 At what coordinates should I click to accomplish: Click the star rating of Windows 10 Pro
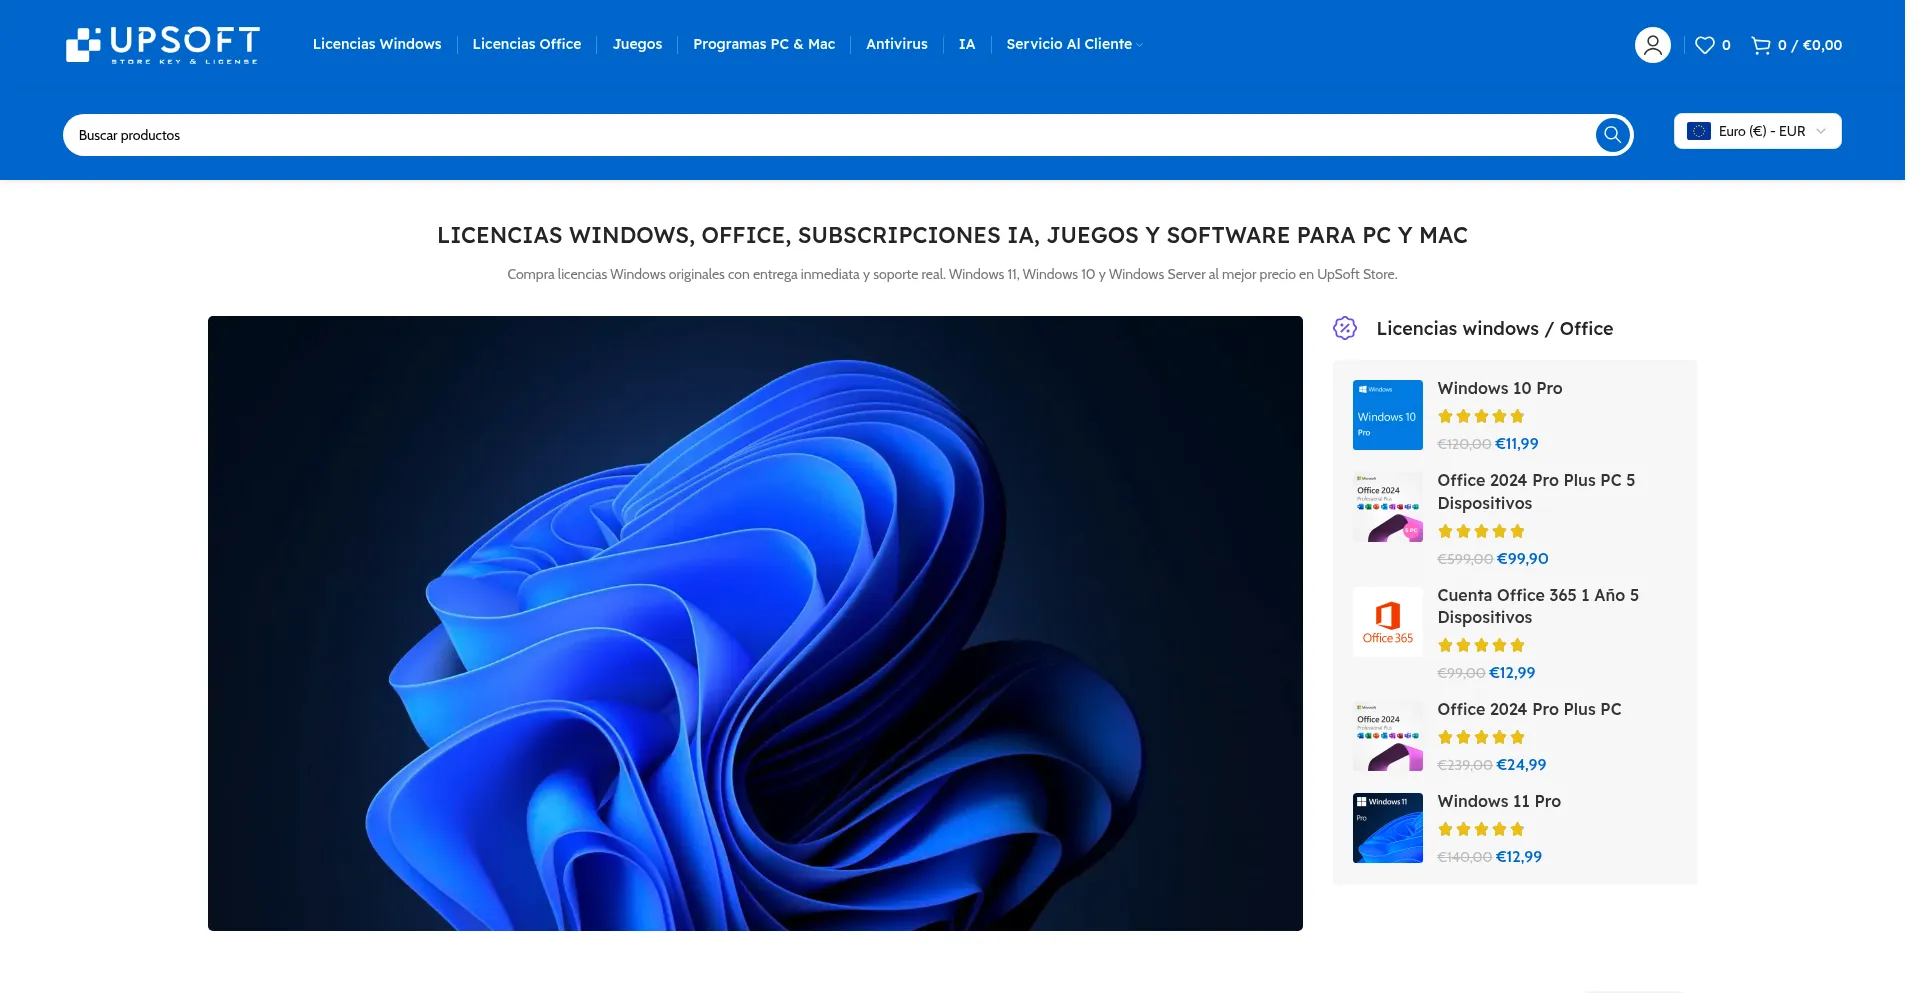[1481, 416]
